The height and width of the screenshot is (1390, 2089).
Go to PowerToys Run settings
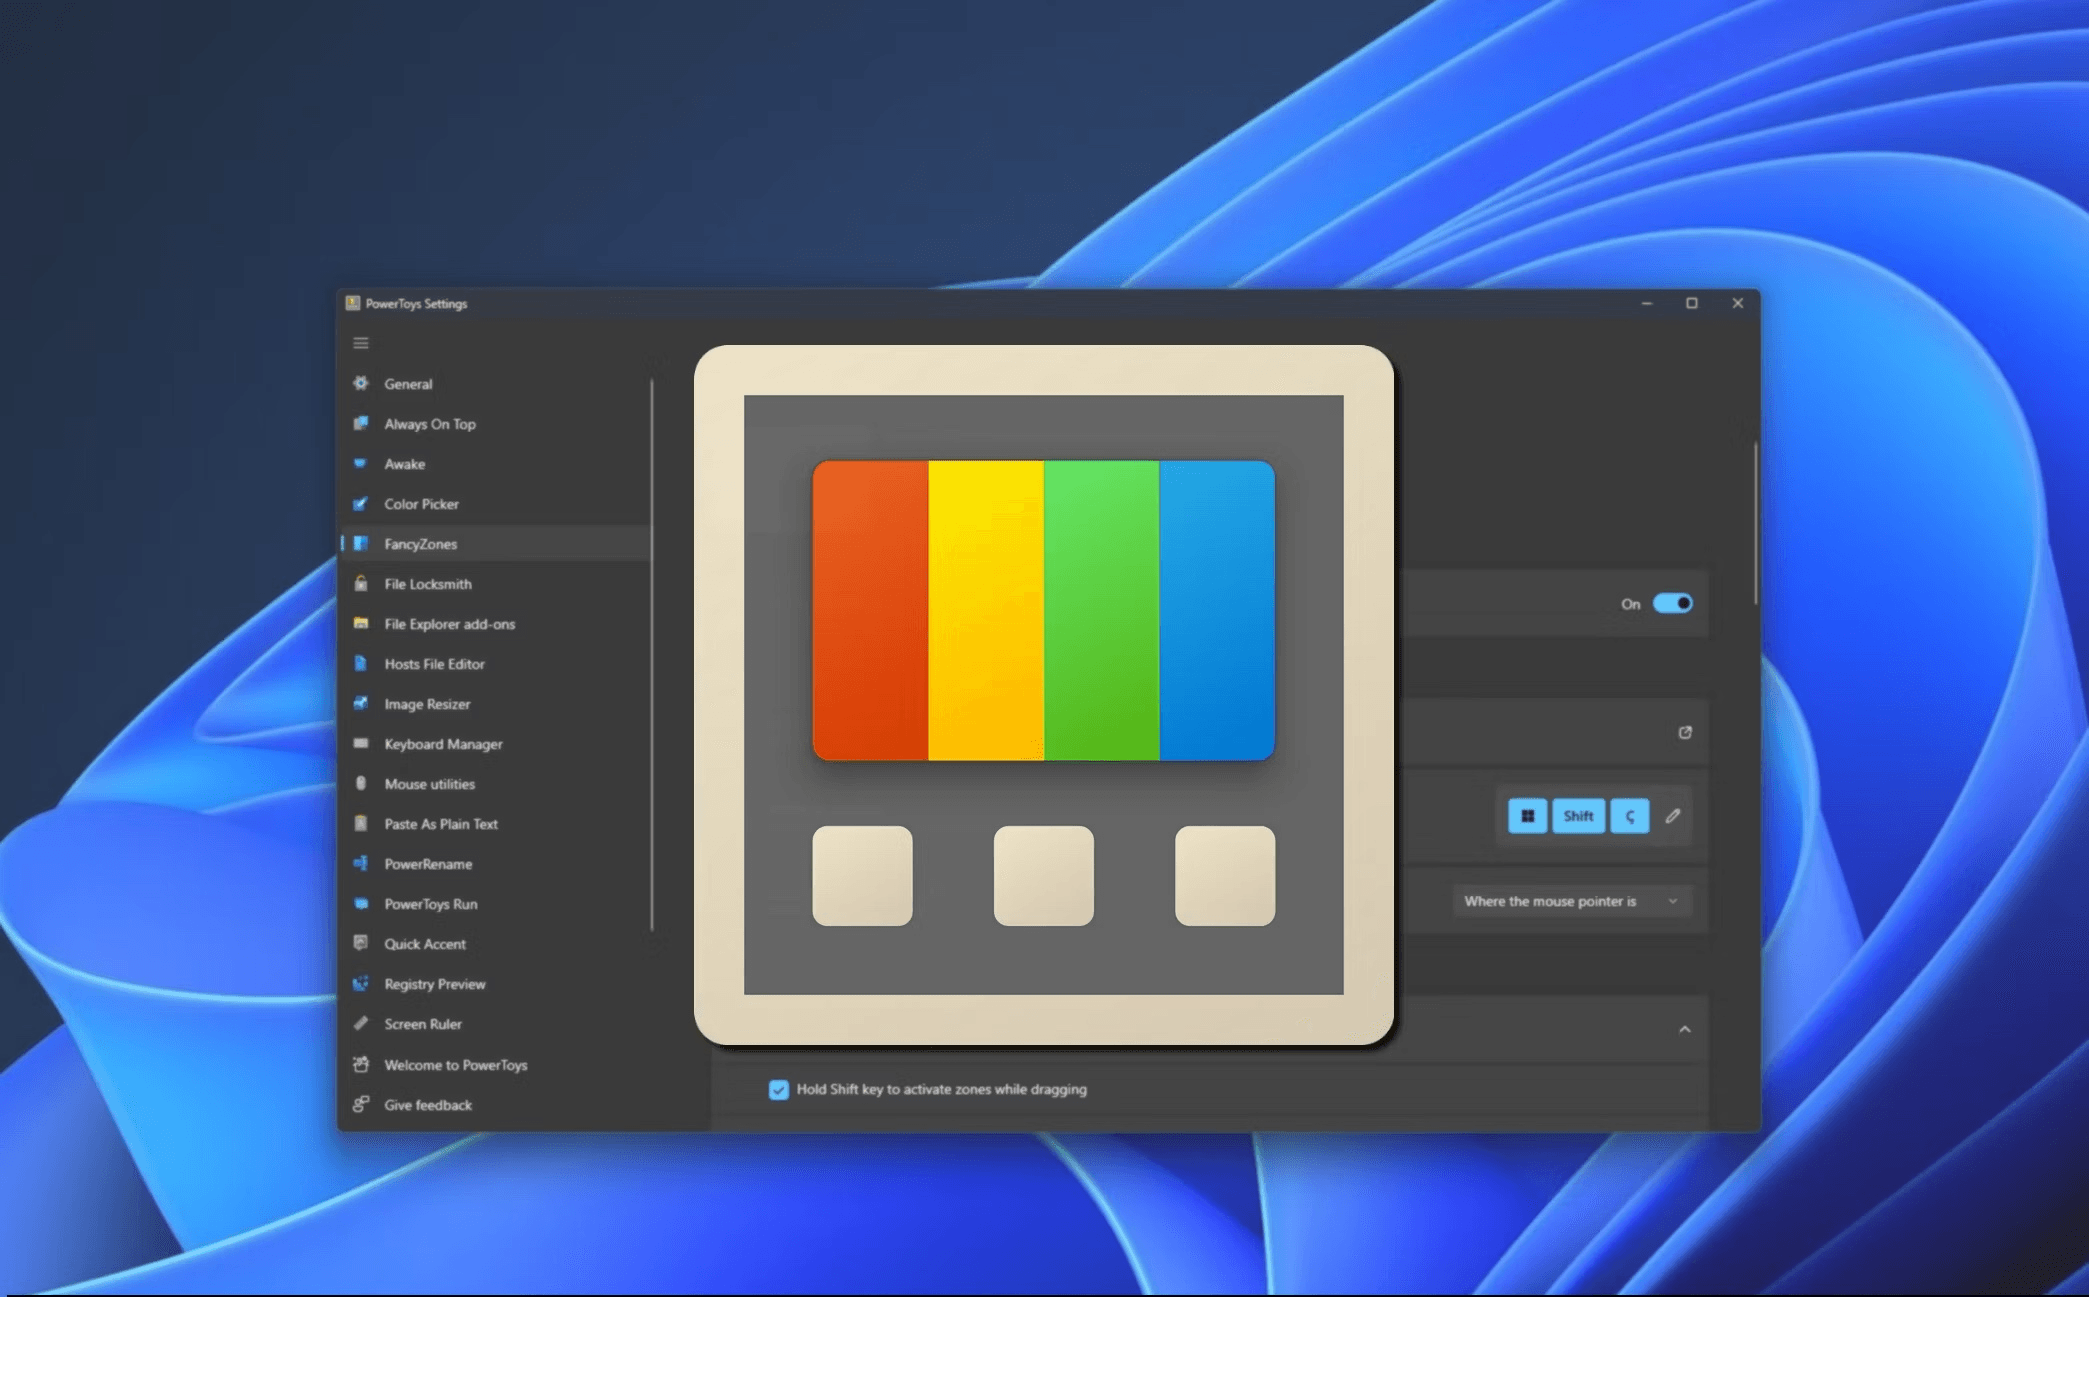496,903
